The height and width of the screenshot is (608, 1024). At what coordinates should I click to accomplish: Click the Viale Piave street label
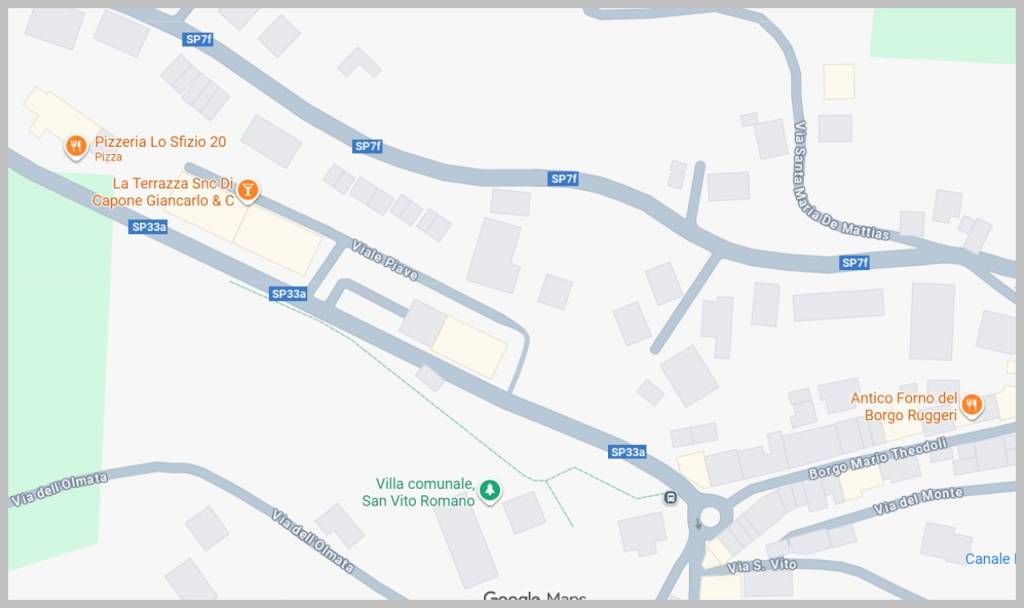[x=385, y=260]
